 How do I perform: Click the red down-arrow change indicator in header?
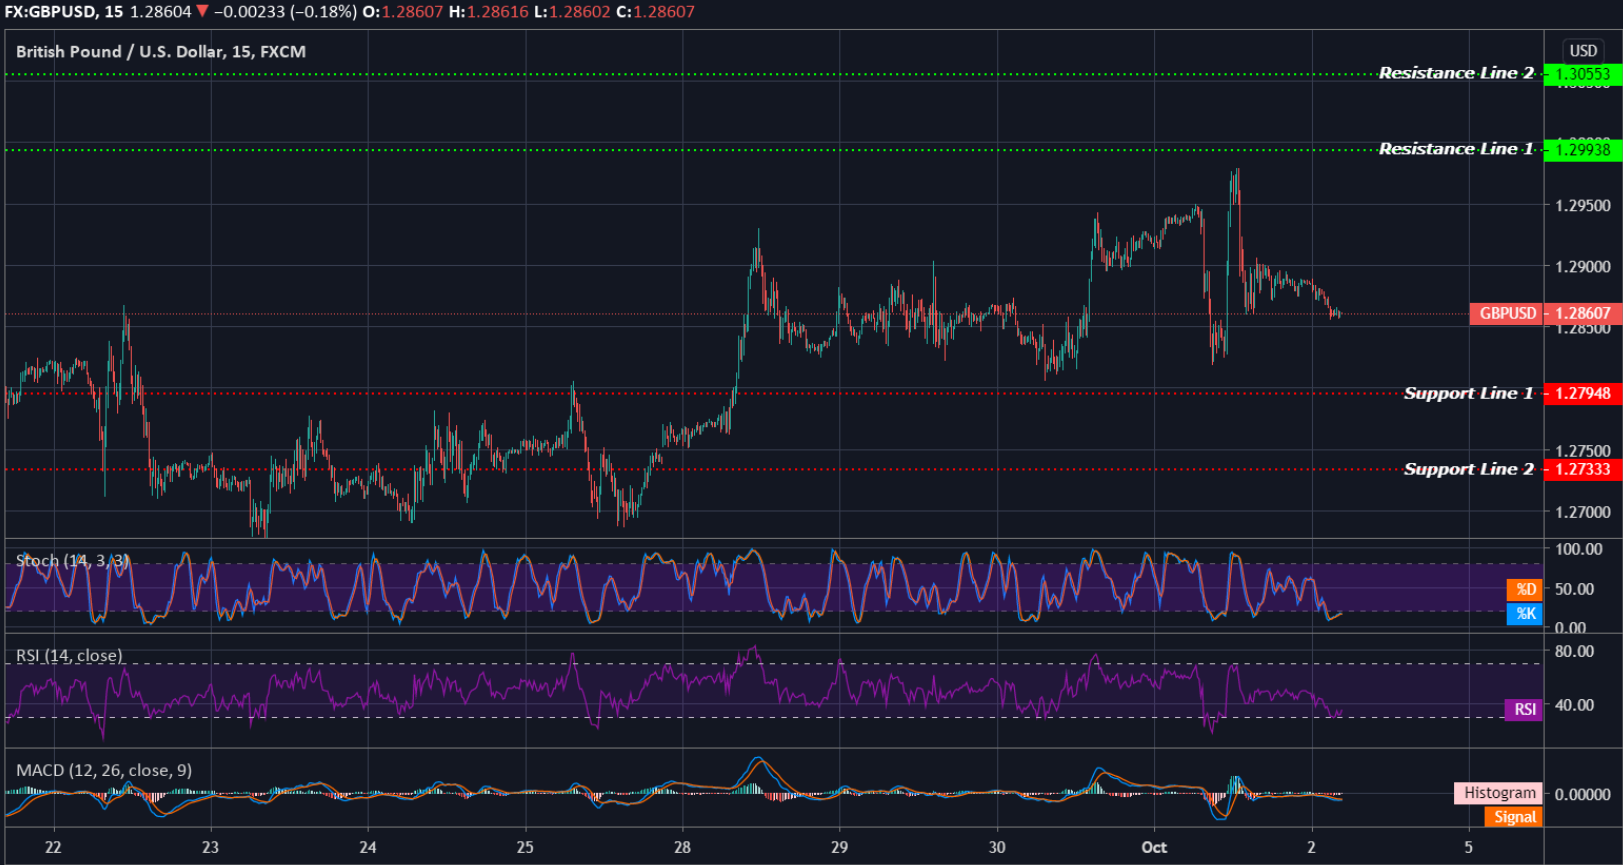click(202, 12)
